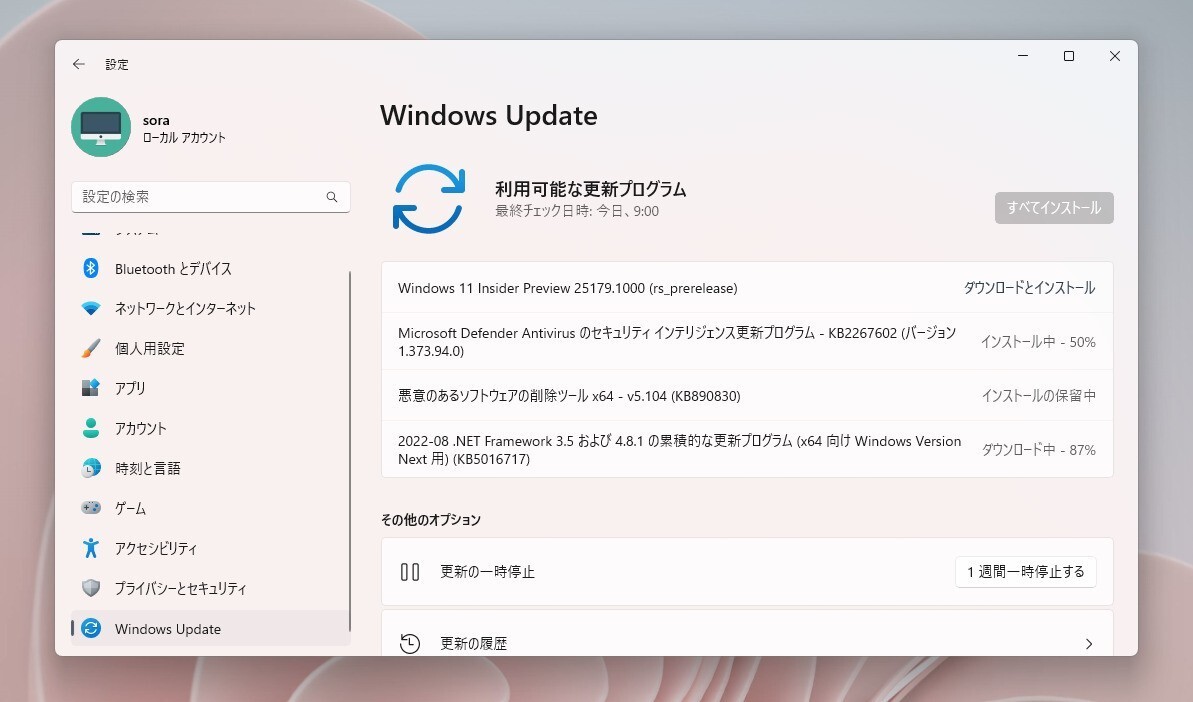1193x702 pixels.
Task: Click the accessibility figure icon
Action: 91,548
